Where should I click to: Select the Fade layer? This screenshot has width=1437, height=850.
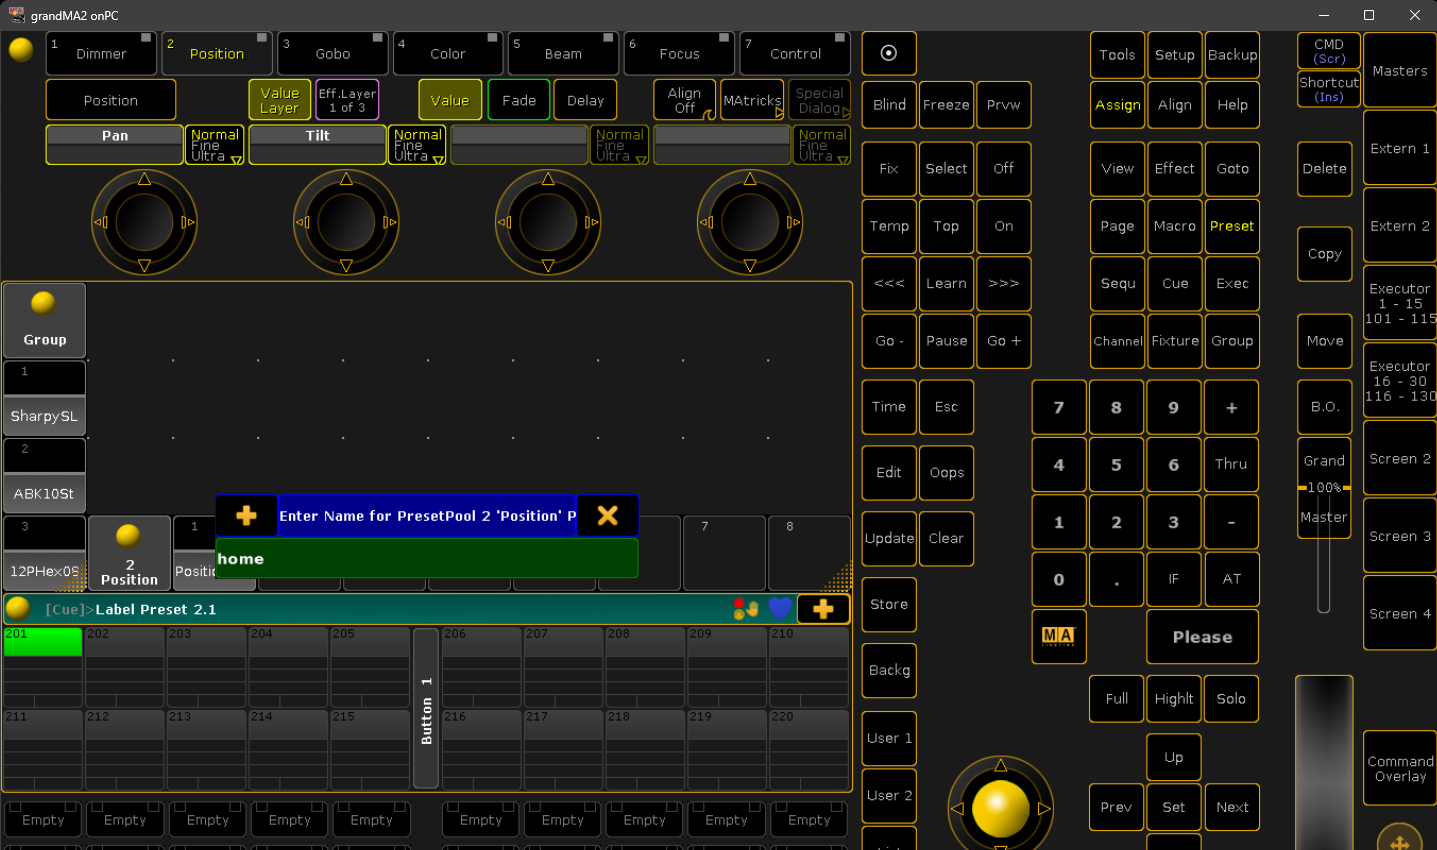coord(519,100)
